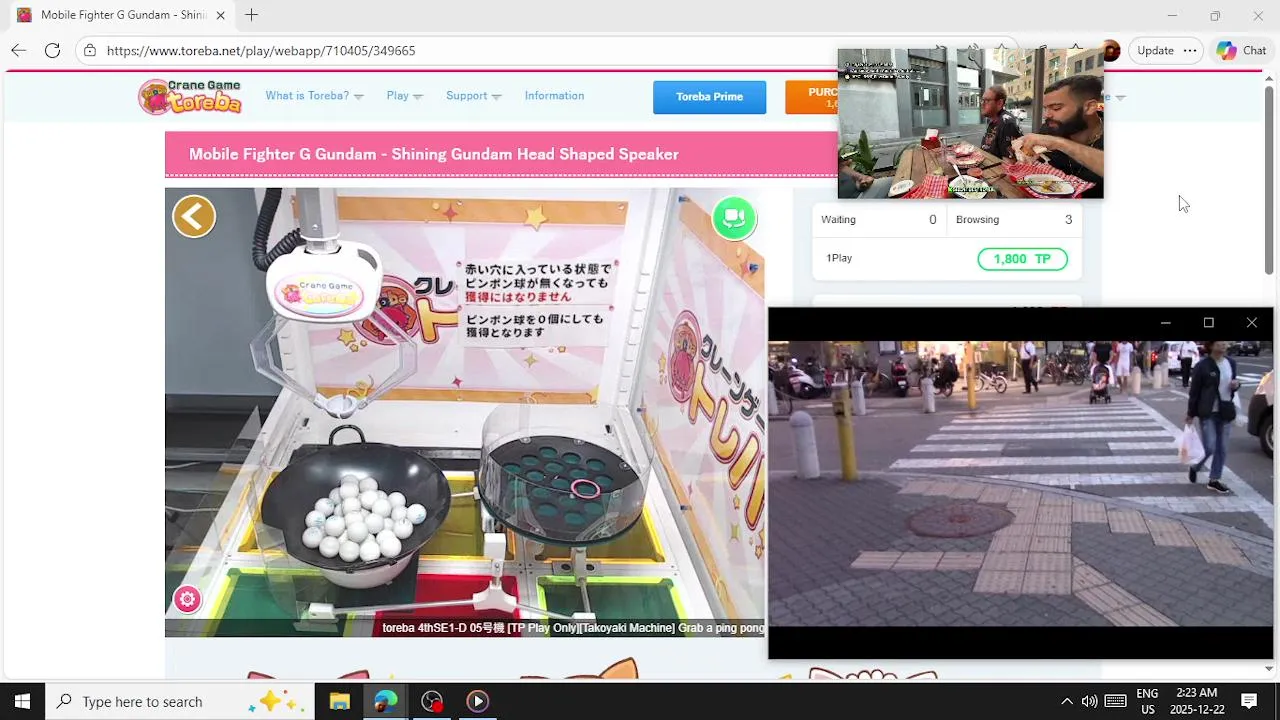1280x720 pixels.
Task: Close the video player window
Action: (x=1252, y=323)
